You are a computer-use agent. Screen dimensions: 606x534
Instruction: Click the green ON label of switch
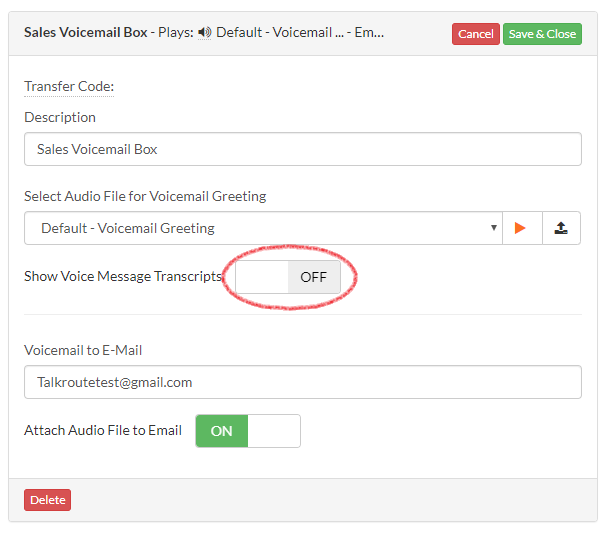tap(221, 431)
